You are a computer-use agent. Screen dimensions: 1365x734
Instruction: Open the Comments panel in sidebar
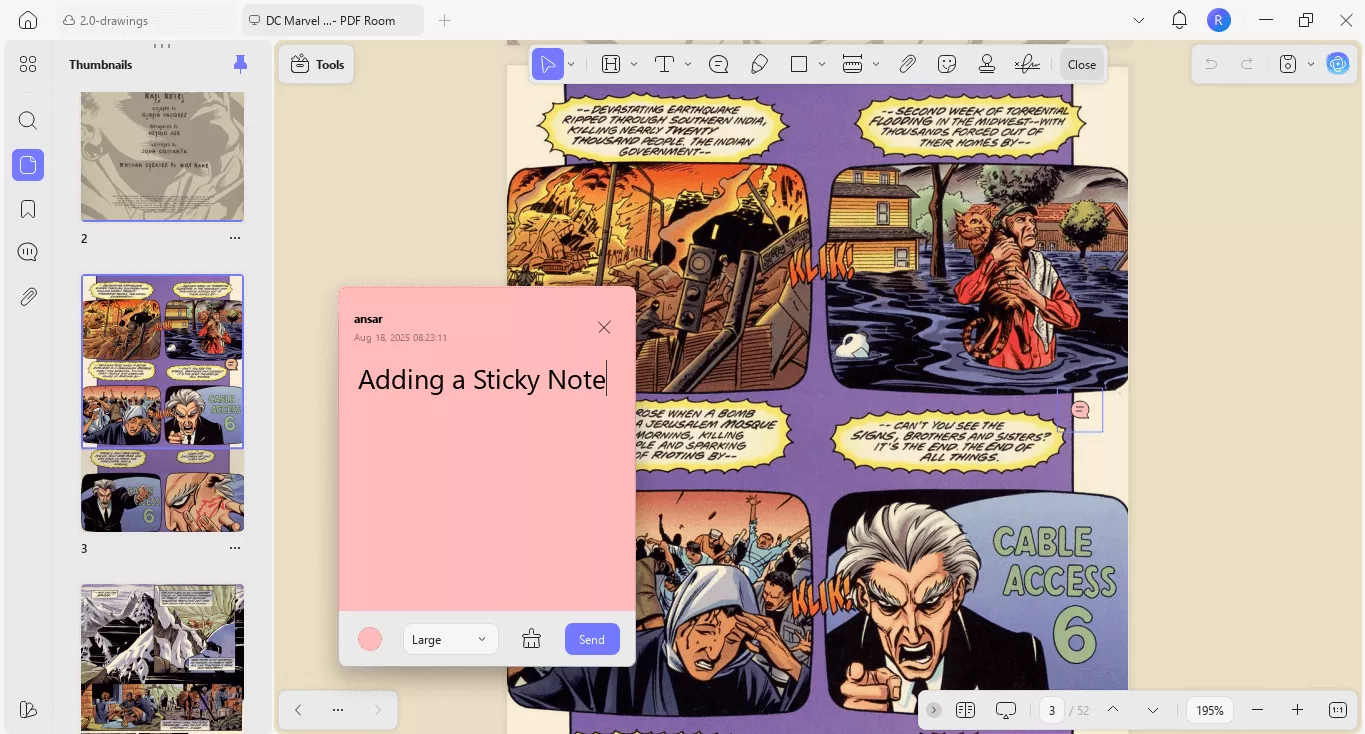[x=28, y=252]
